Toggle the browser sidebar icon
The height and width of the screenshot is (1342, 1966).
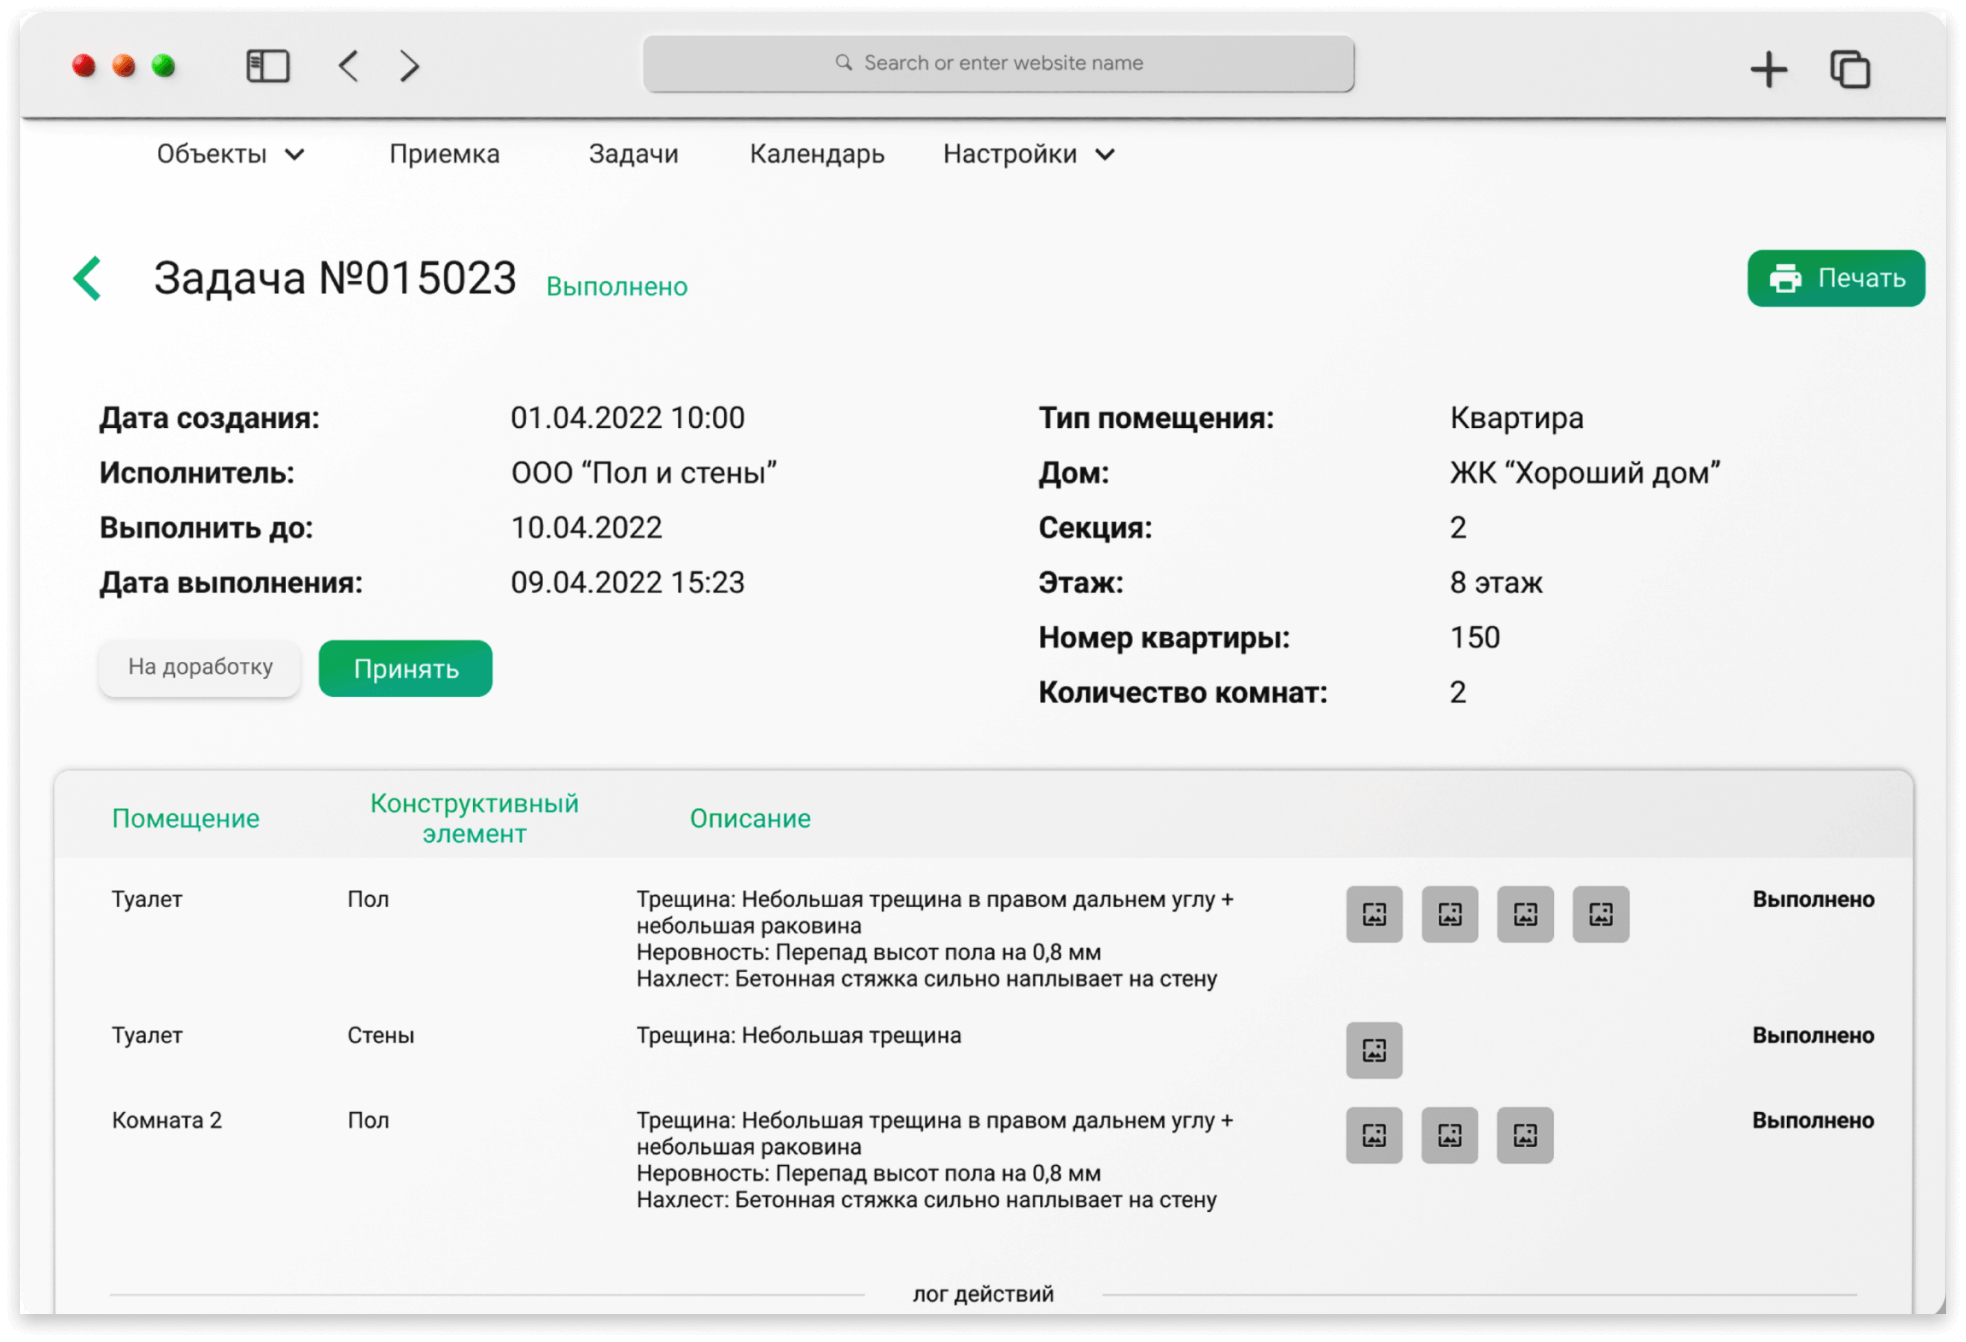point(268,67)
